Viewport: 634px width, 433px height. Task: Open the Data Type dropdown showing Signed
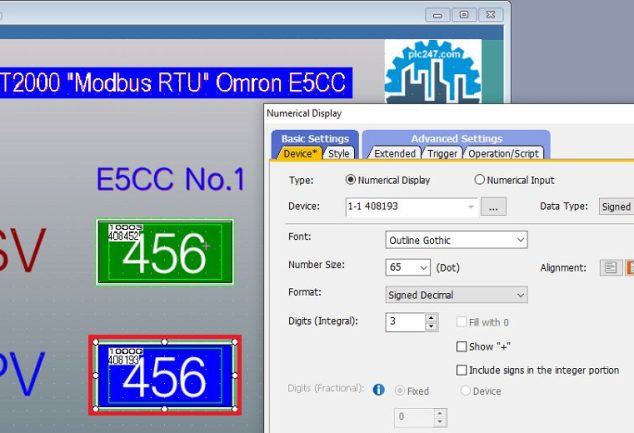pos(616,207)
